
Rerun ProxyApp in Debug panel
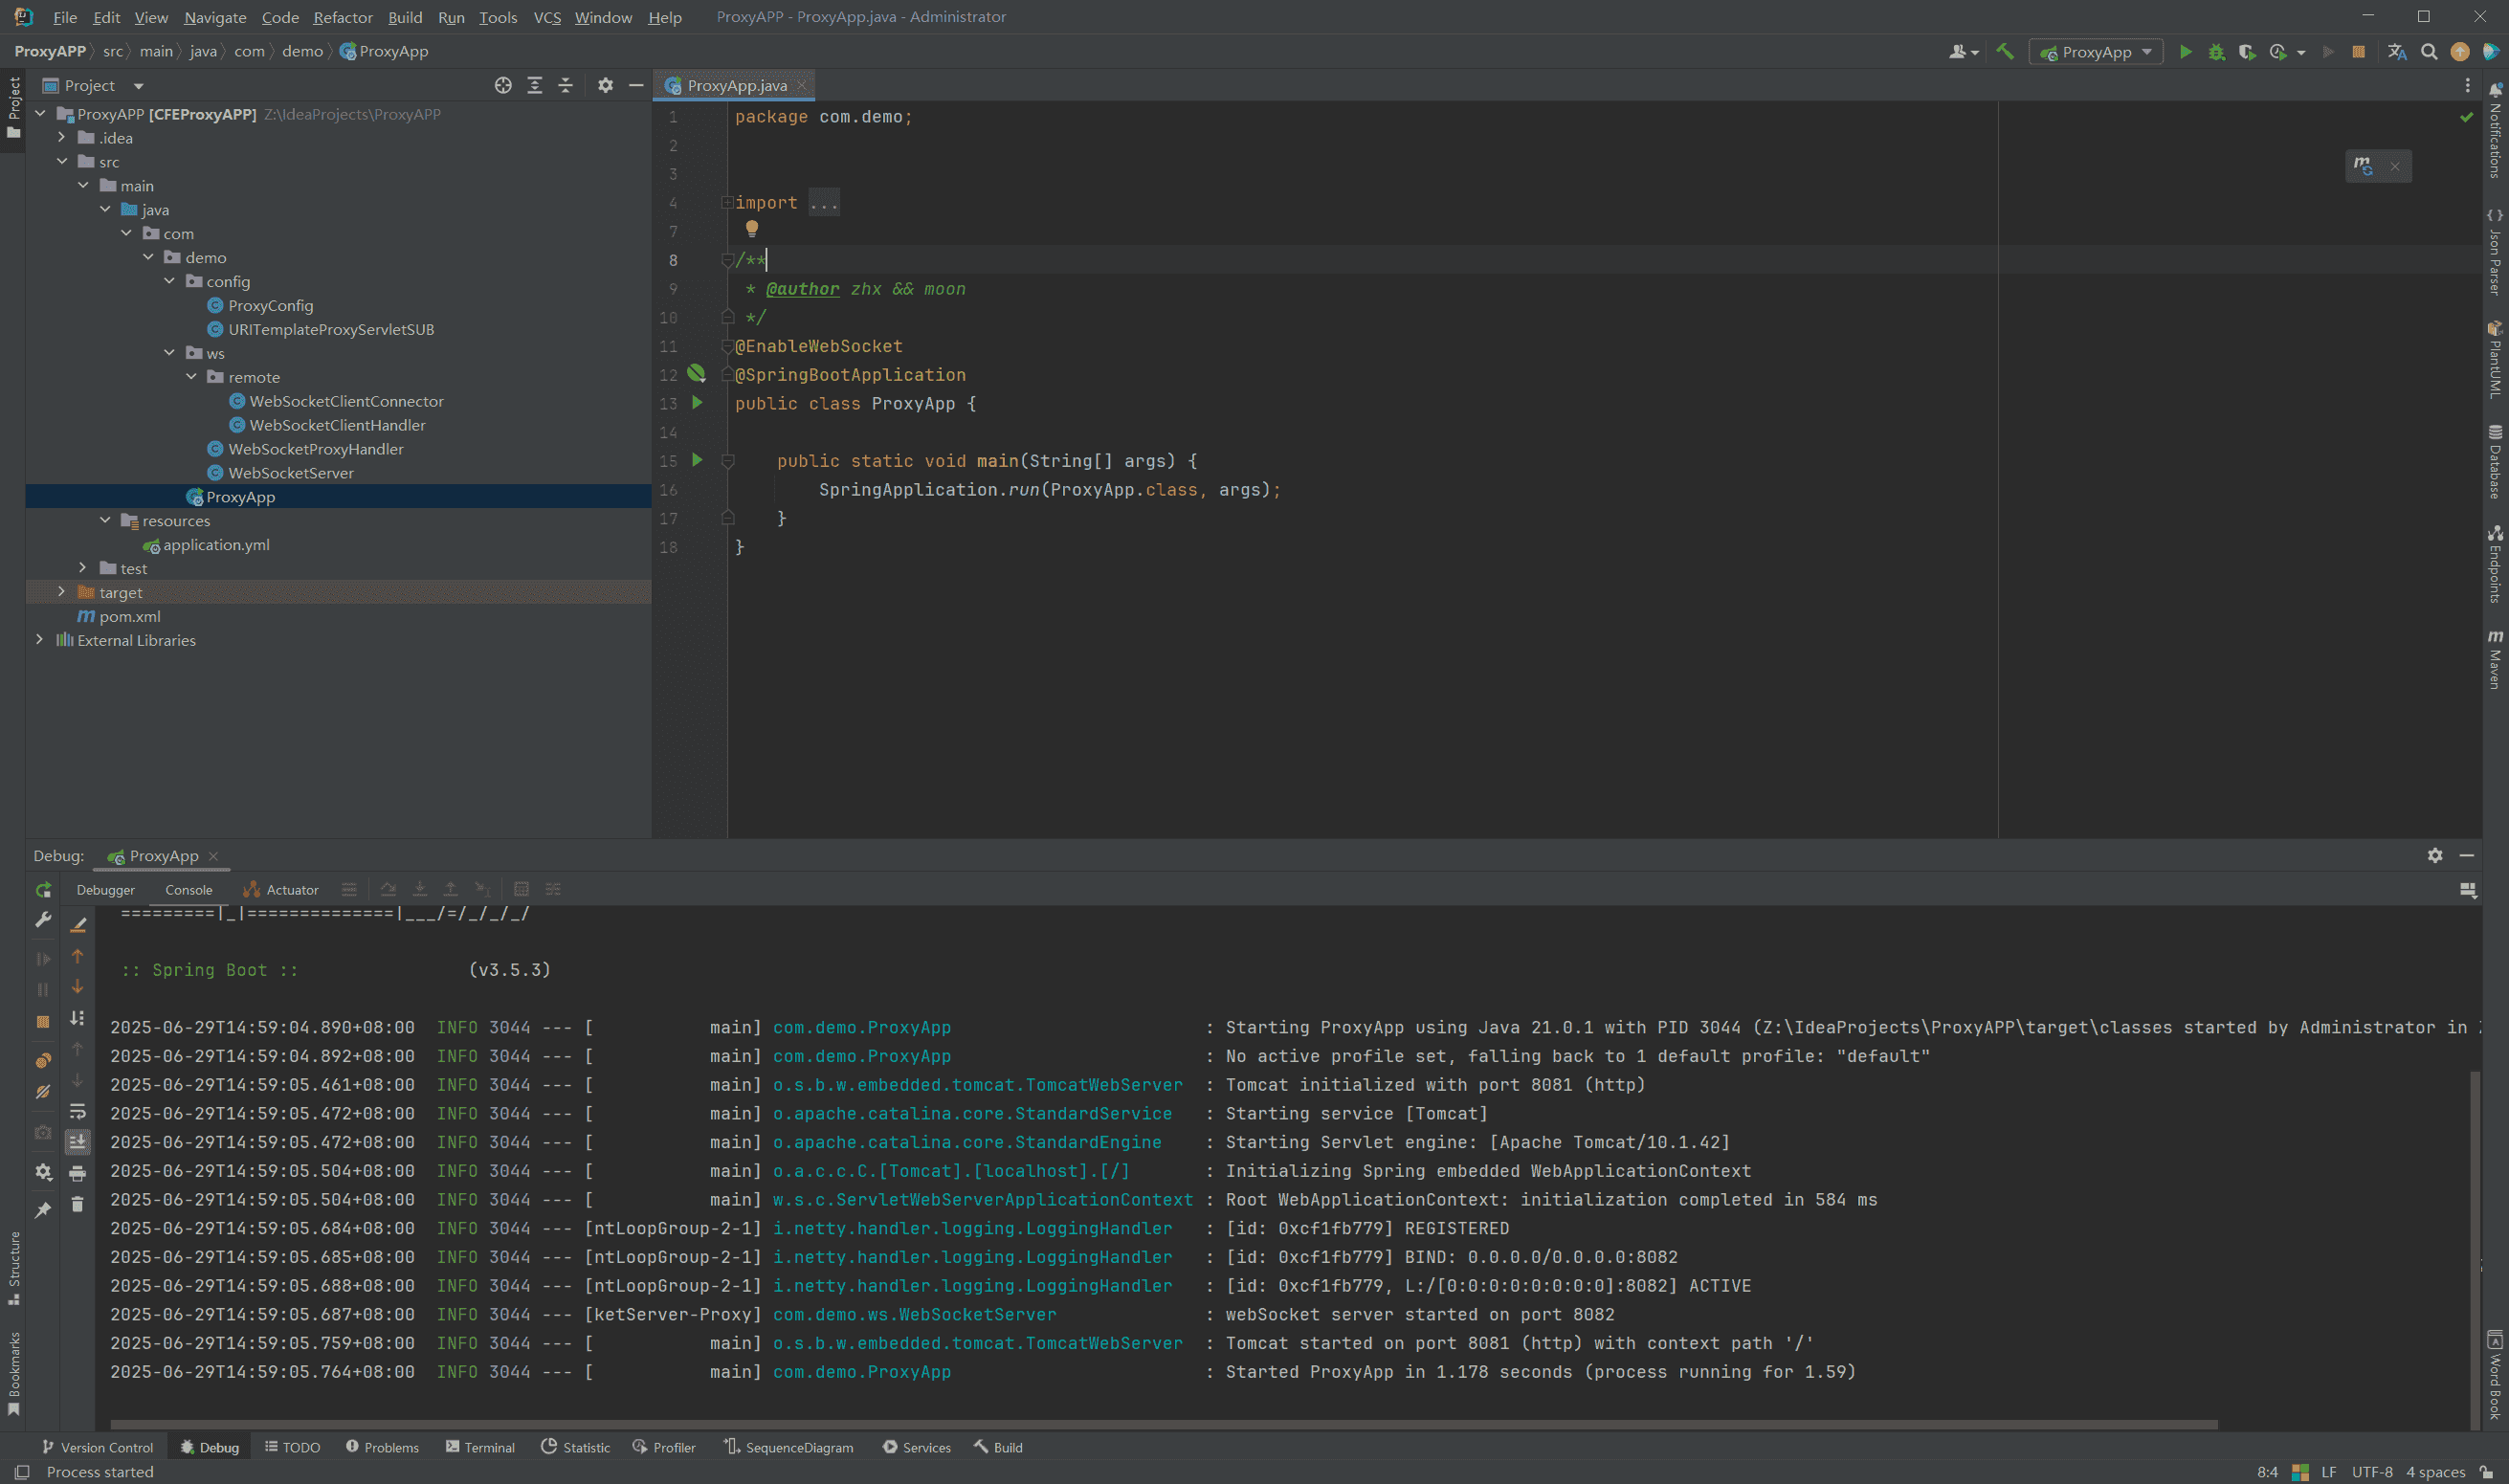coord(43,889)
